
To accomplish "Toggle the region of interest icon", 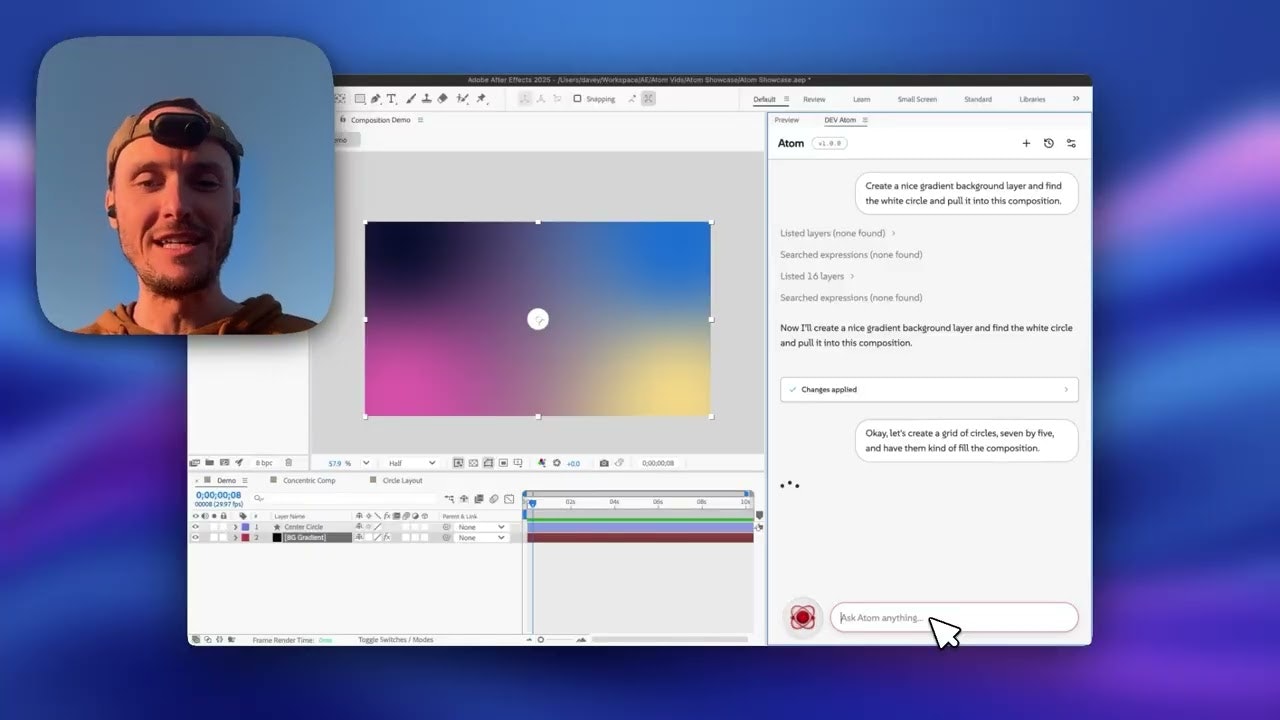I will (503, 463).
